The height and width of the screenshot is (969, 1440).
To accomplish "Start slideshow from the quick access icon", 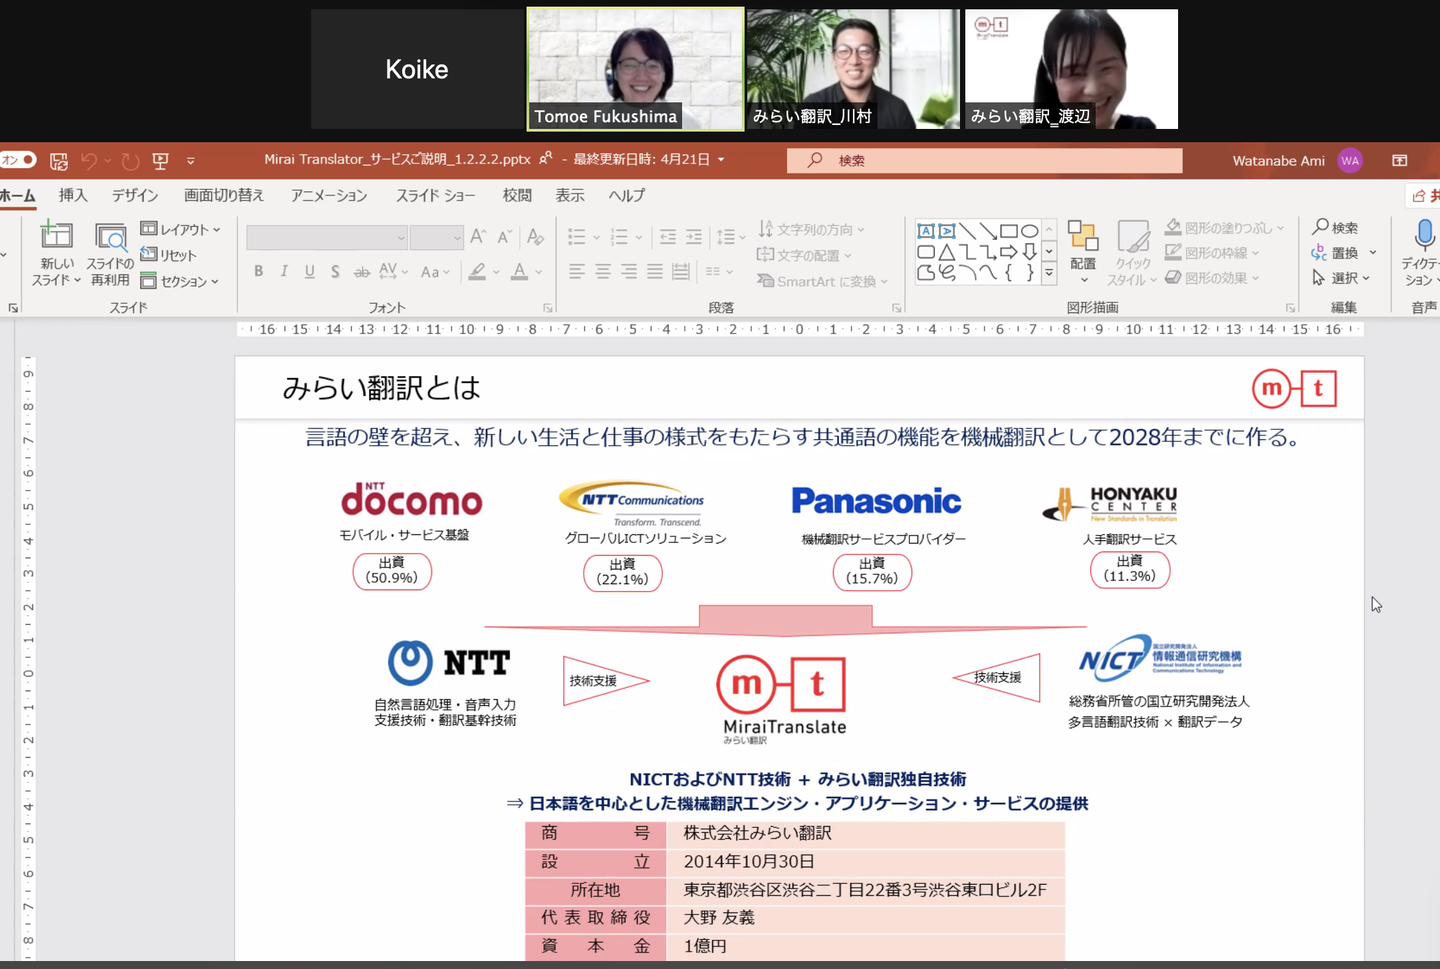I will [x=160, y=160].
